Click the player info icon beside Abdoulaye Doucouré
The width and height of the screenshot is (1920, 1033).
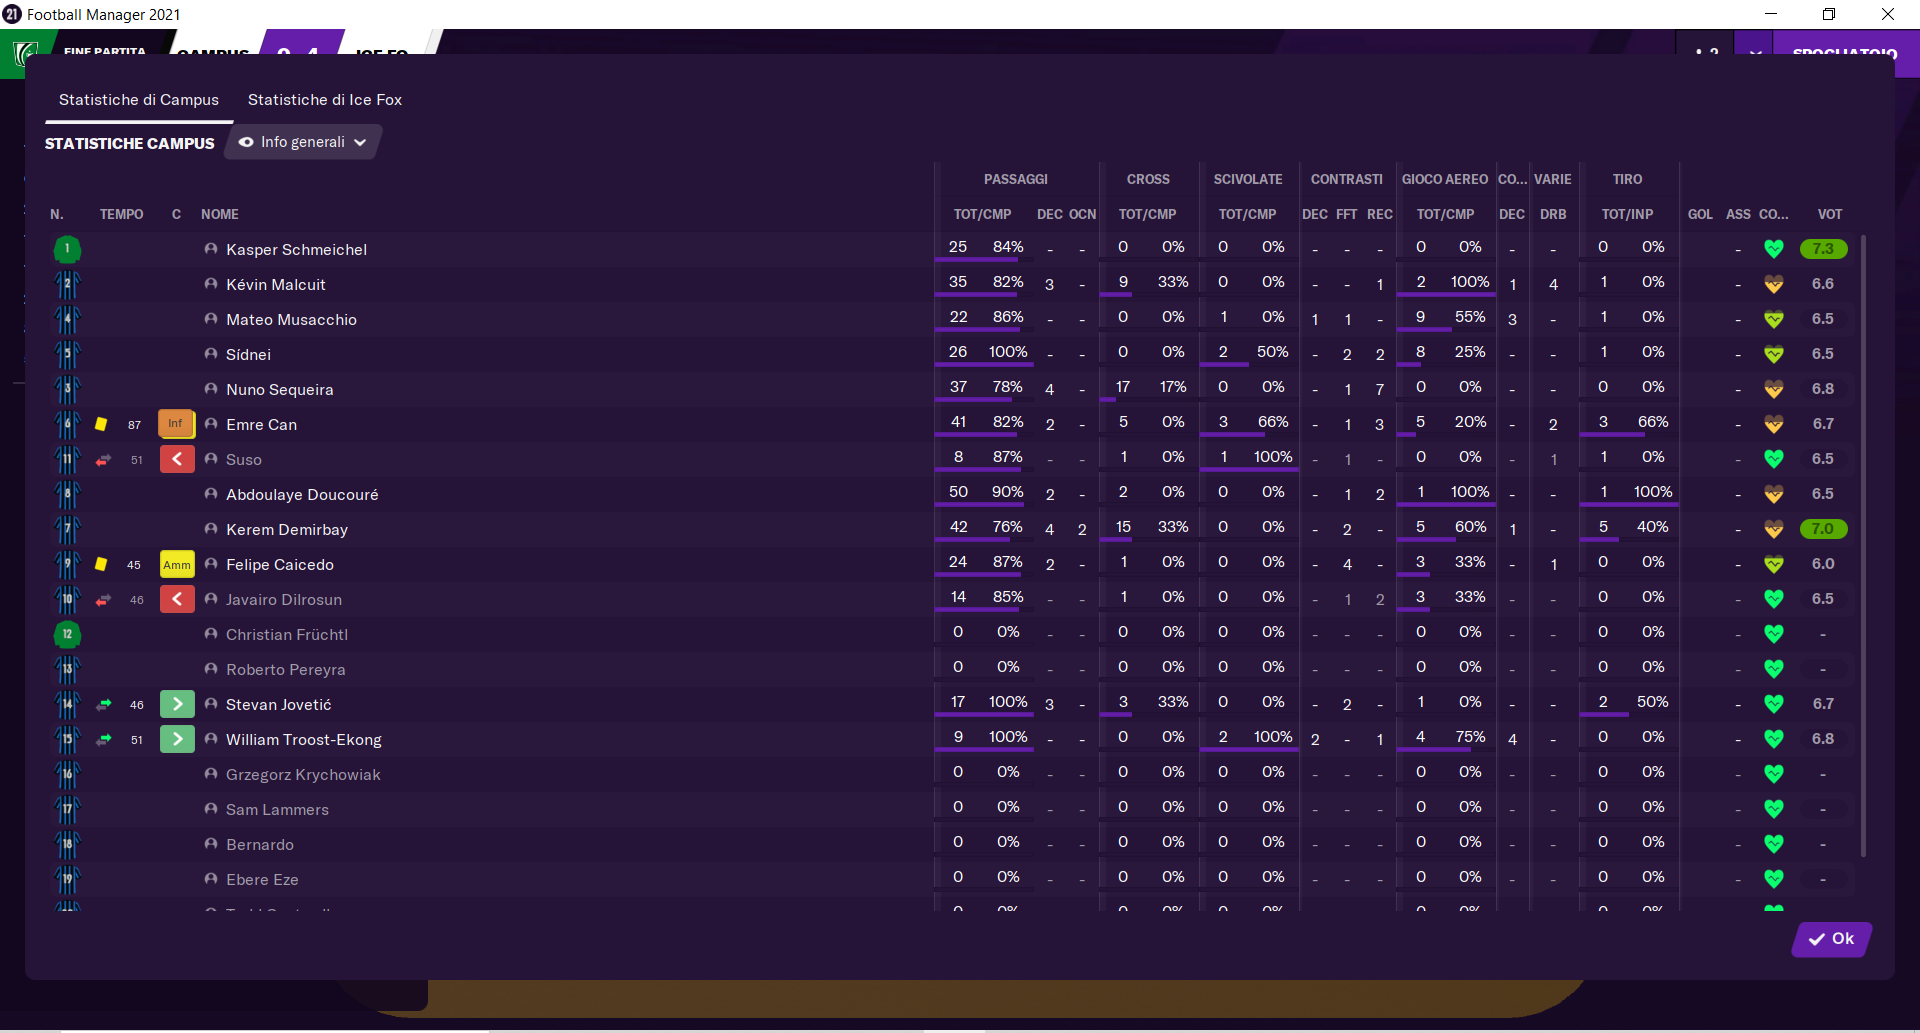[x=211, y=494]
